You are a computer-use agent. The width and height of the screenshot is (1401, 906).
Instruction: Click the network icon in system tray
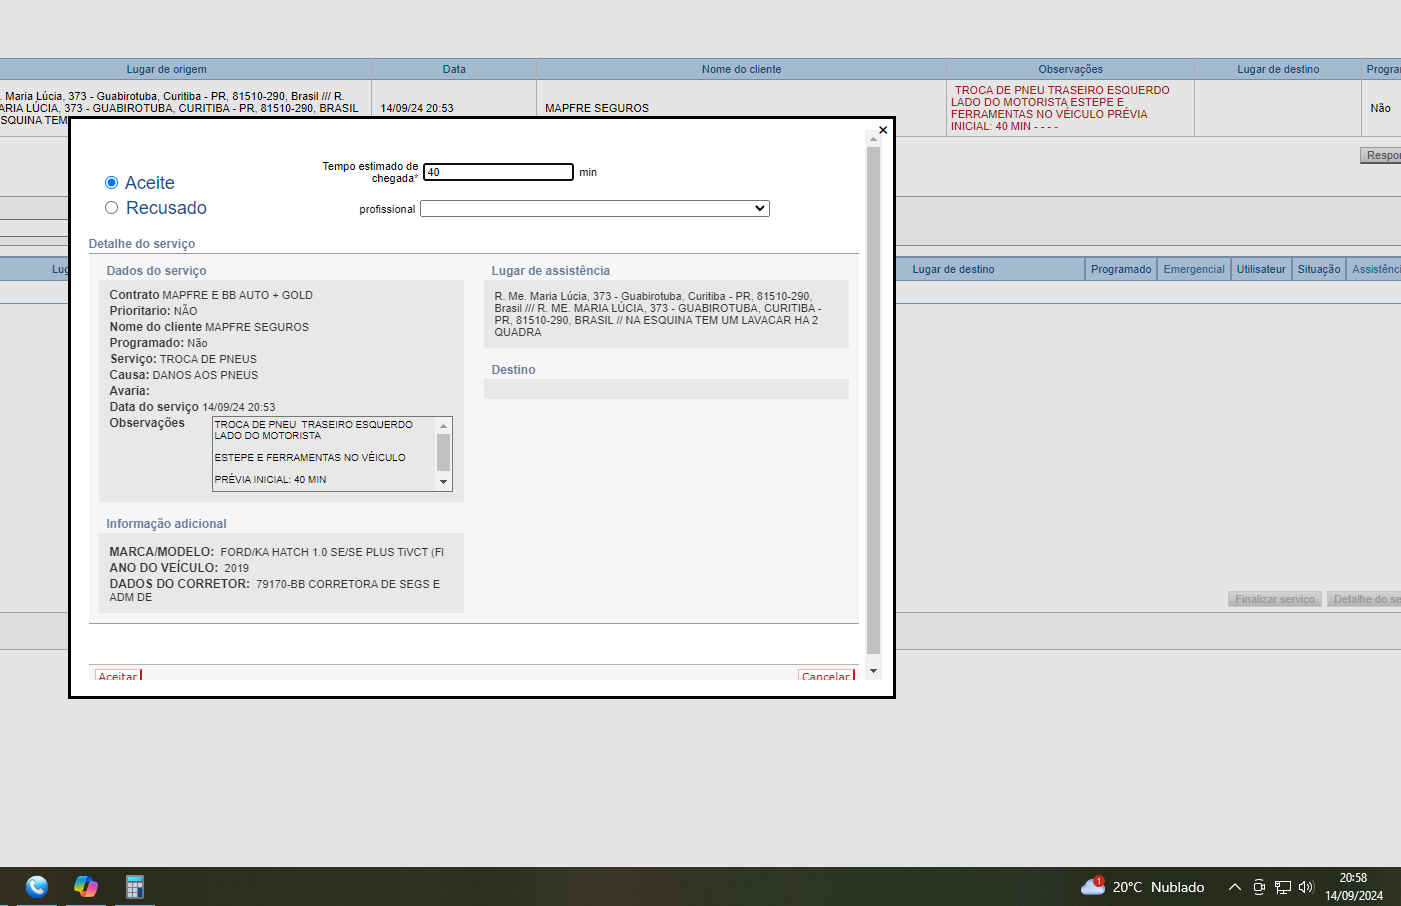tap(1283, 887)
